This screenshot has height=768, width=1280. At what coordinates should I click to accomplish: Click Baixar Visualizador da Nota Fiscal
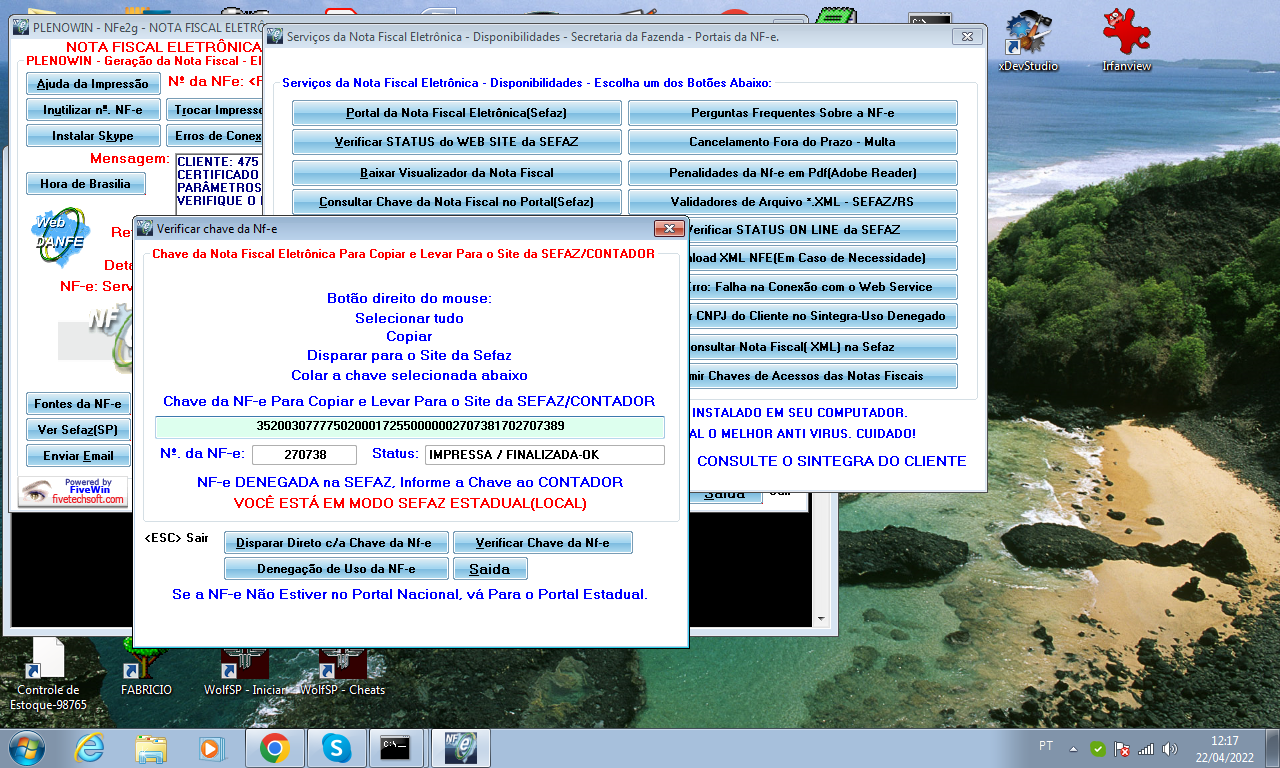click(x=457, y=173)
